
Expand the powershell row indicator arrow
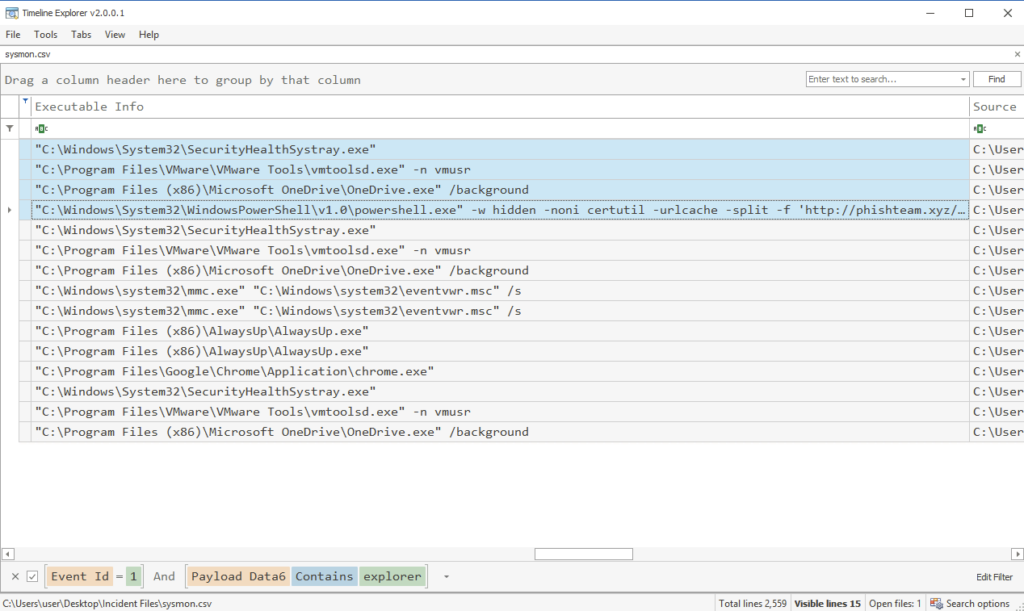click(9, 210)
